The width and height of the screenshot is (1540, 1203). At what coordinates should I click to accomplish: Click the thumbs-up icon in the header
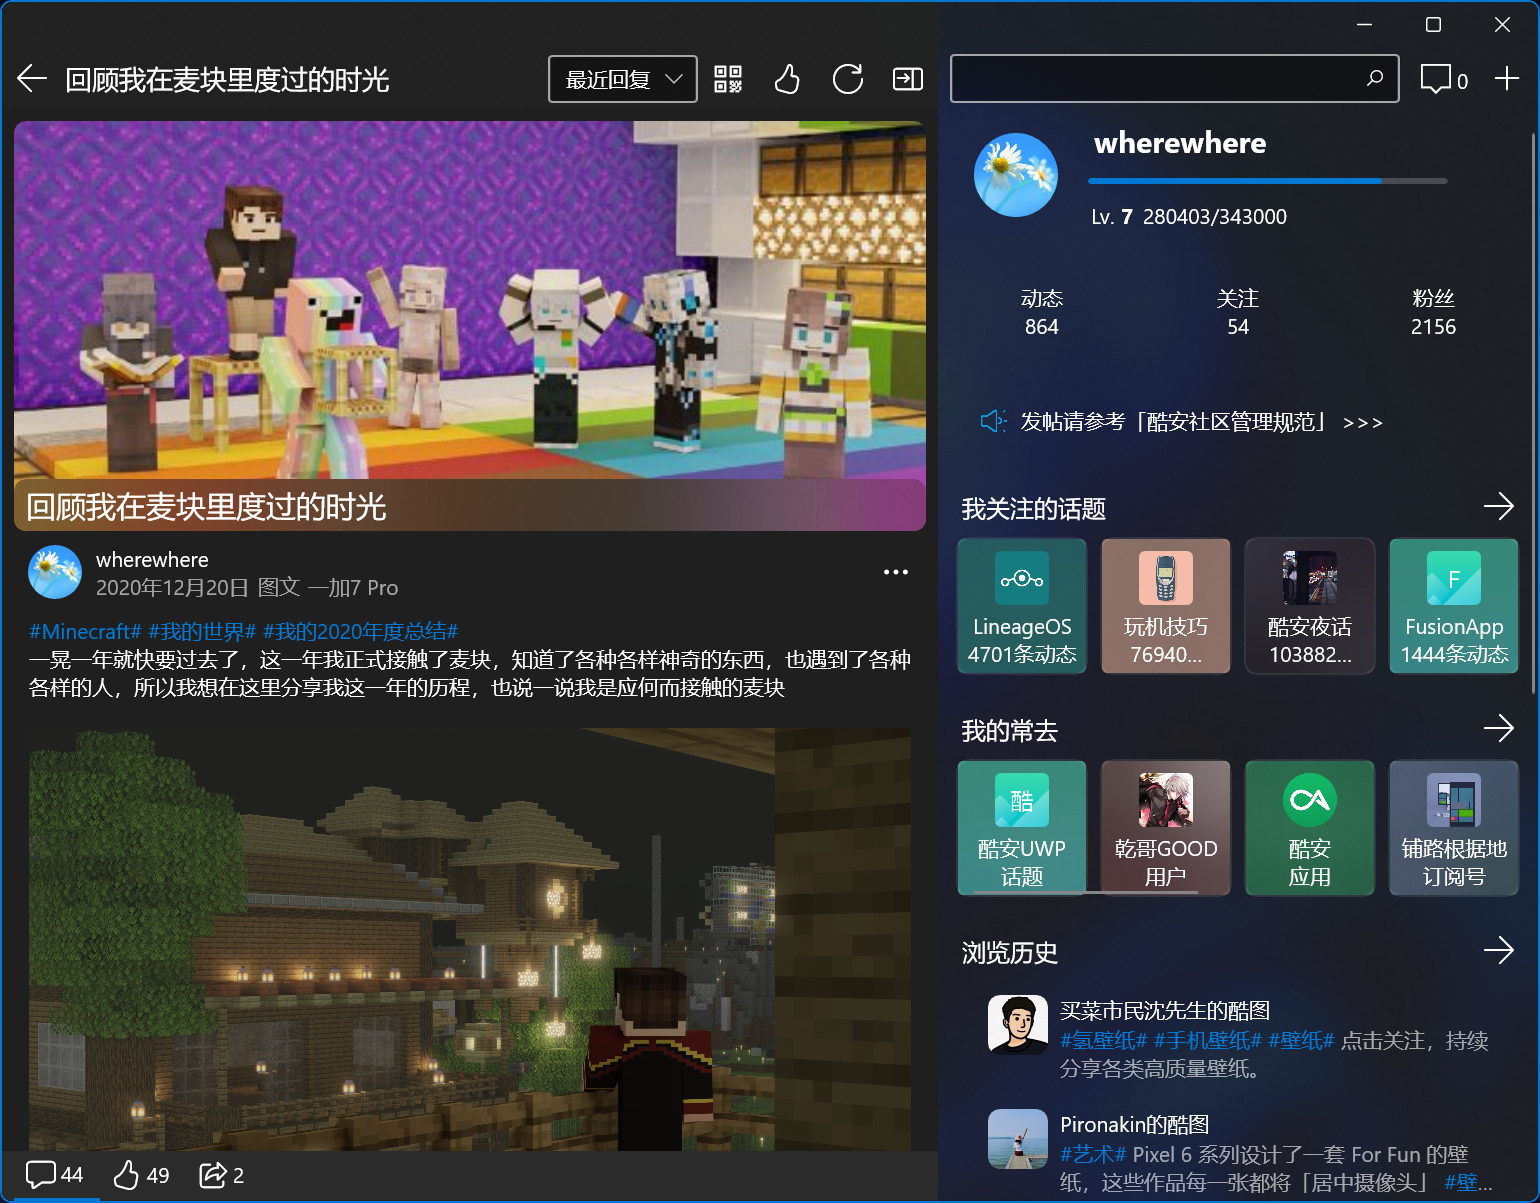pyautogui.click(x=787, y=79)
